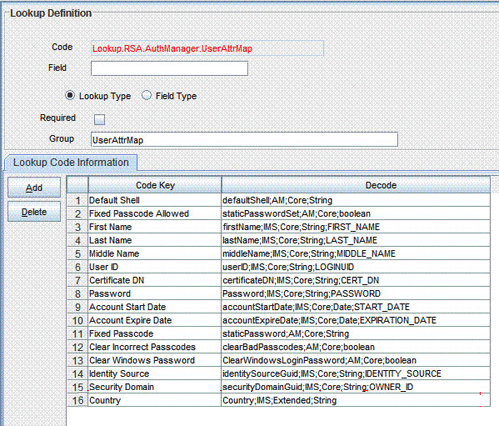Select the User ID code key
This screenshot has width=499, height=426.
coord(155,267)
